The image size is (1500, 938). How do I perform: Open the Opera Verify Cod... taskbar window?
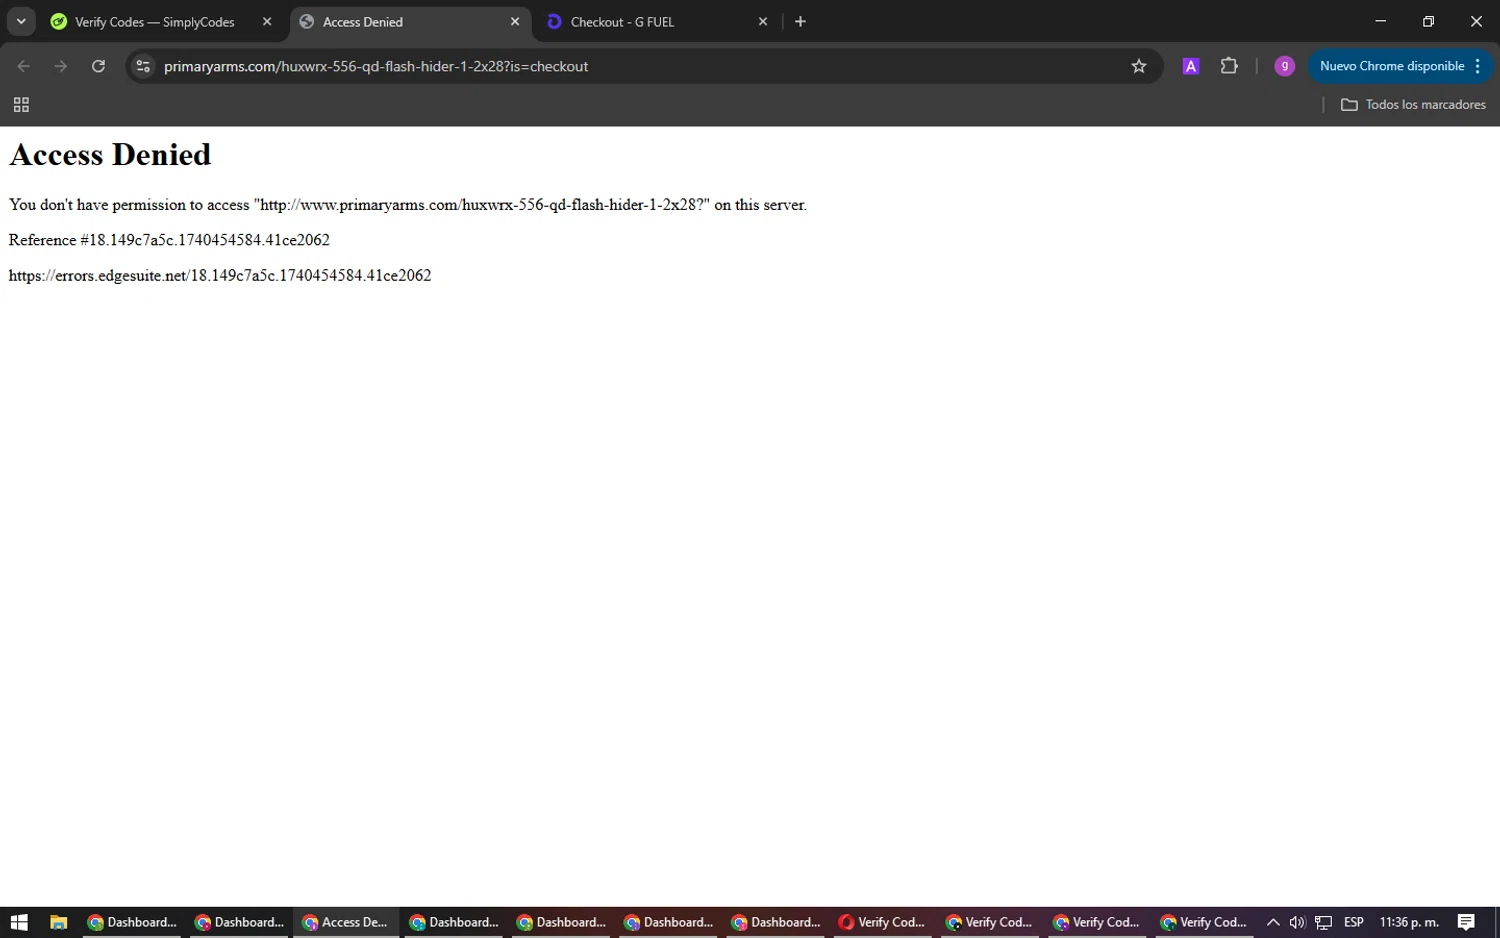pyautogui.click(x=883, y=922)
